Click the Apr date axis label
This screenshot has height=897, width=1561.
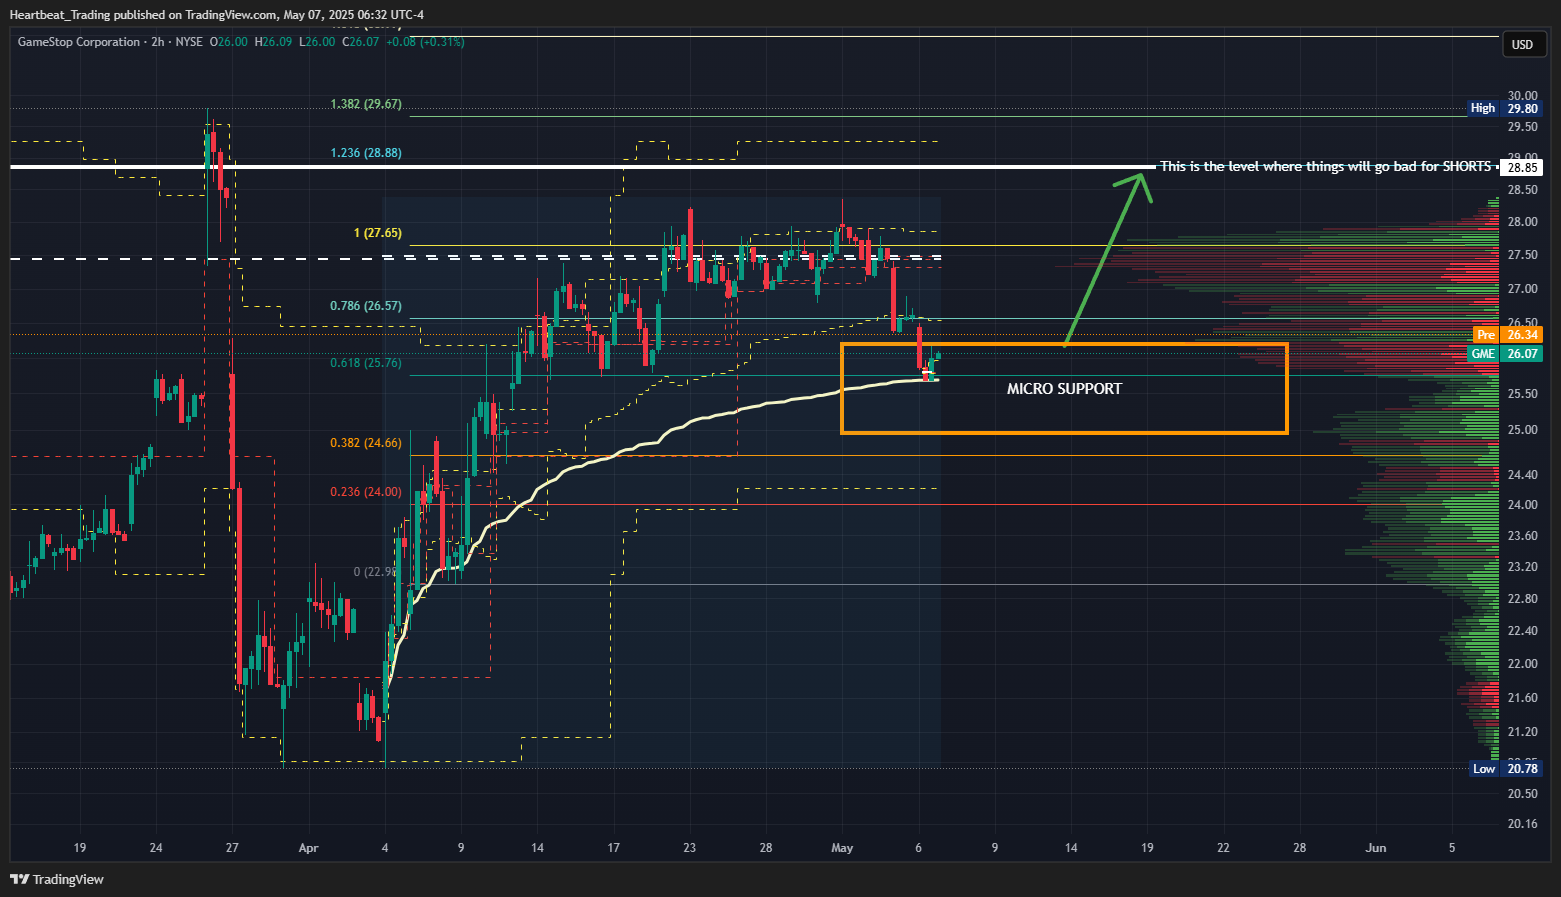[309, 848]
